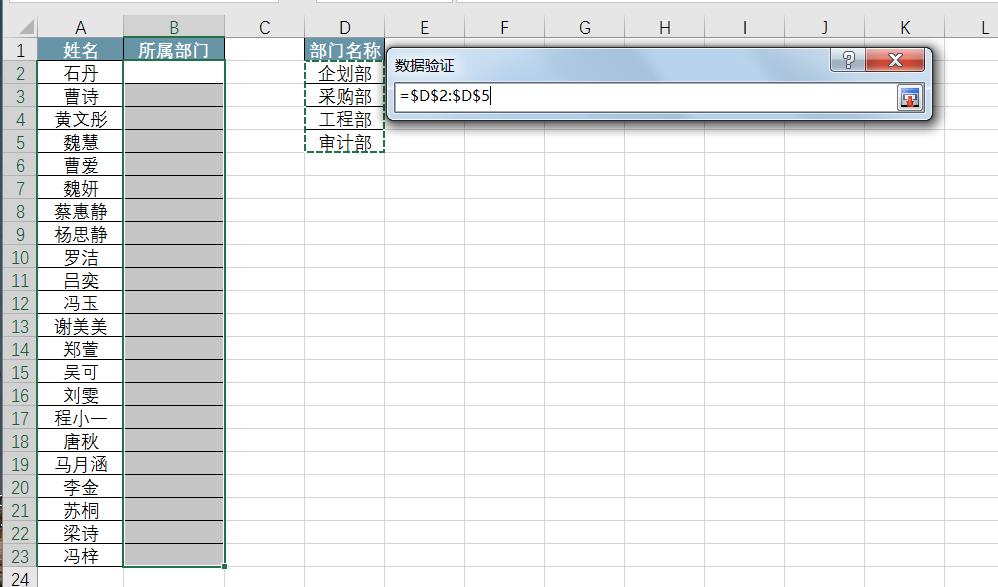Viewport: 998px width, 587px height.
Task: Click the empty department cell beside 石丹
Action: click(x=174, y=73)
